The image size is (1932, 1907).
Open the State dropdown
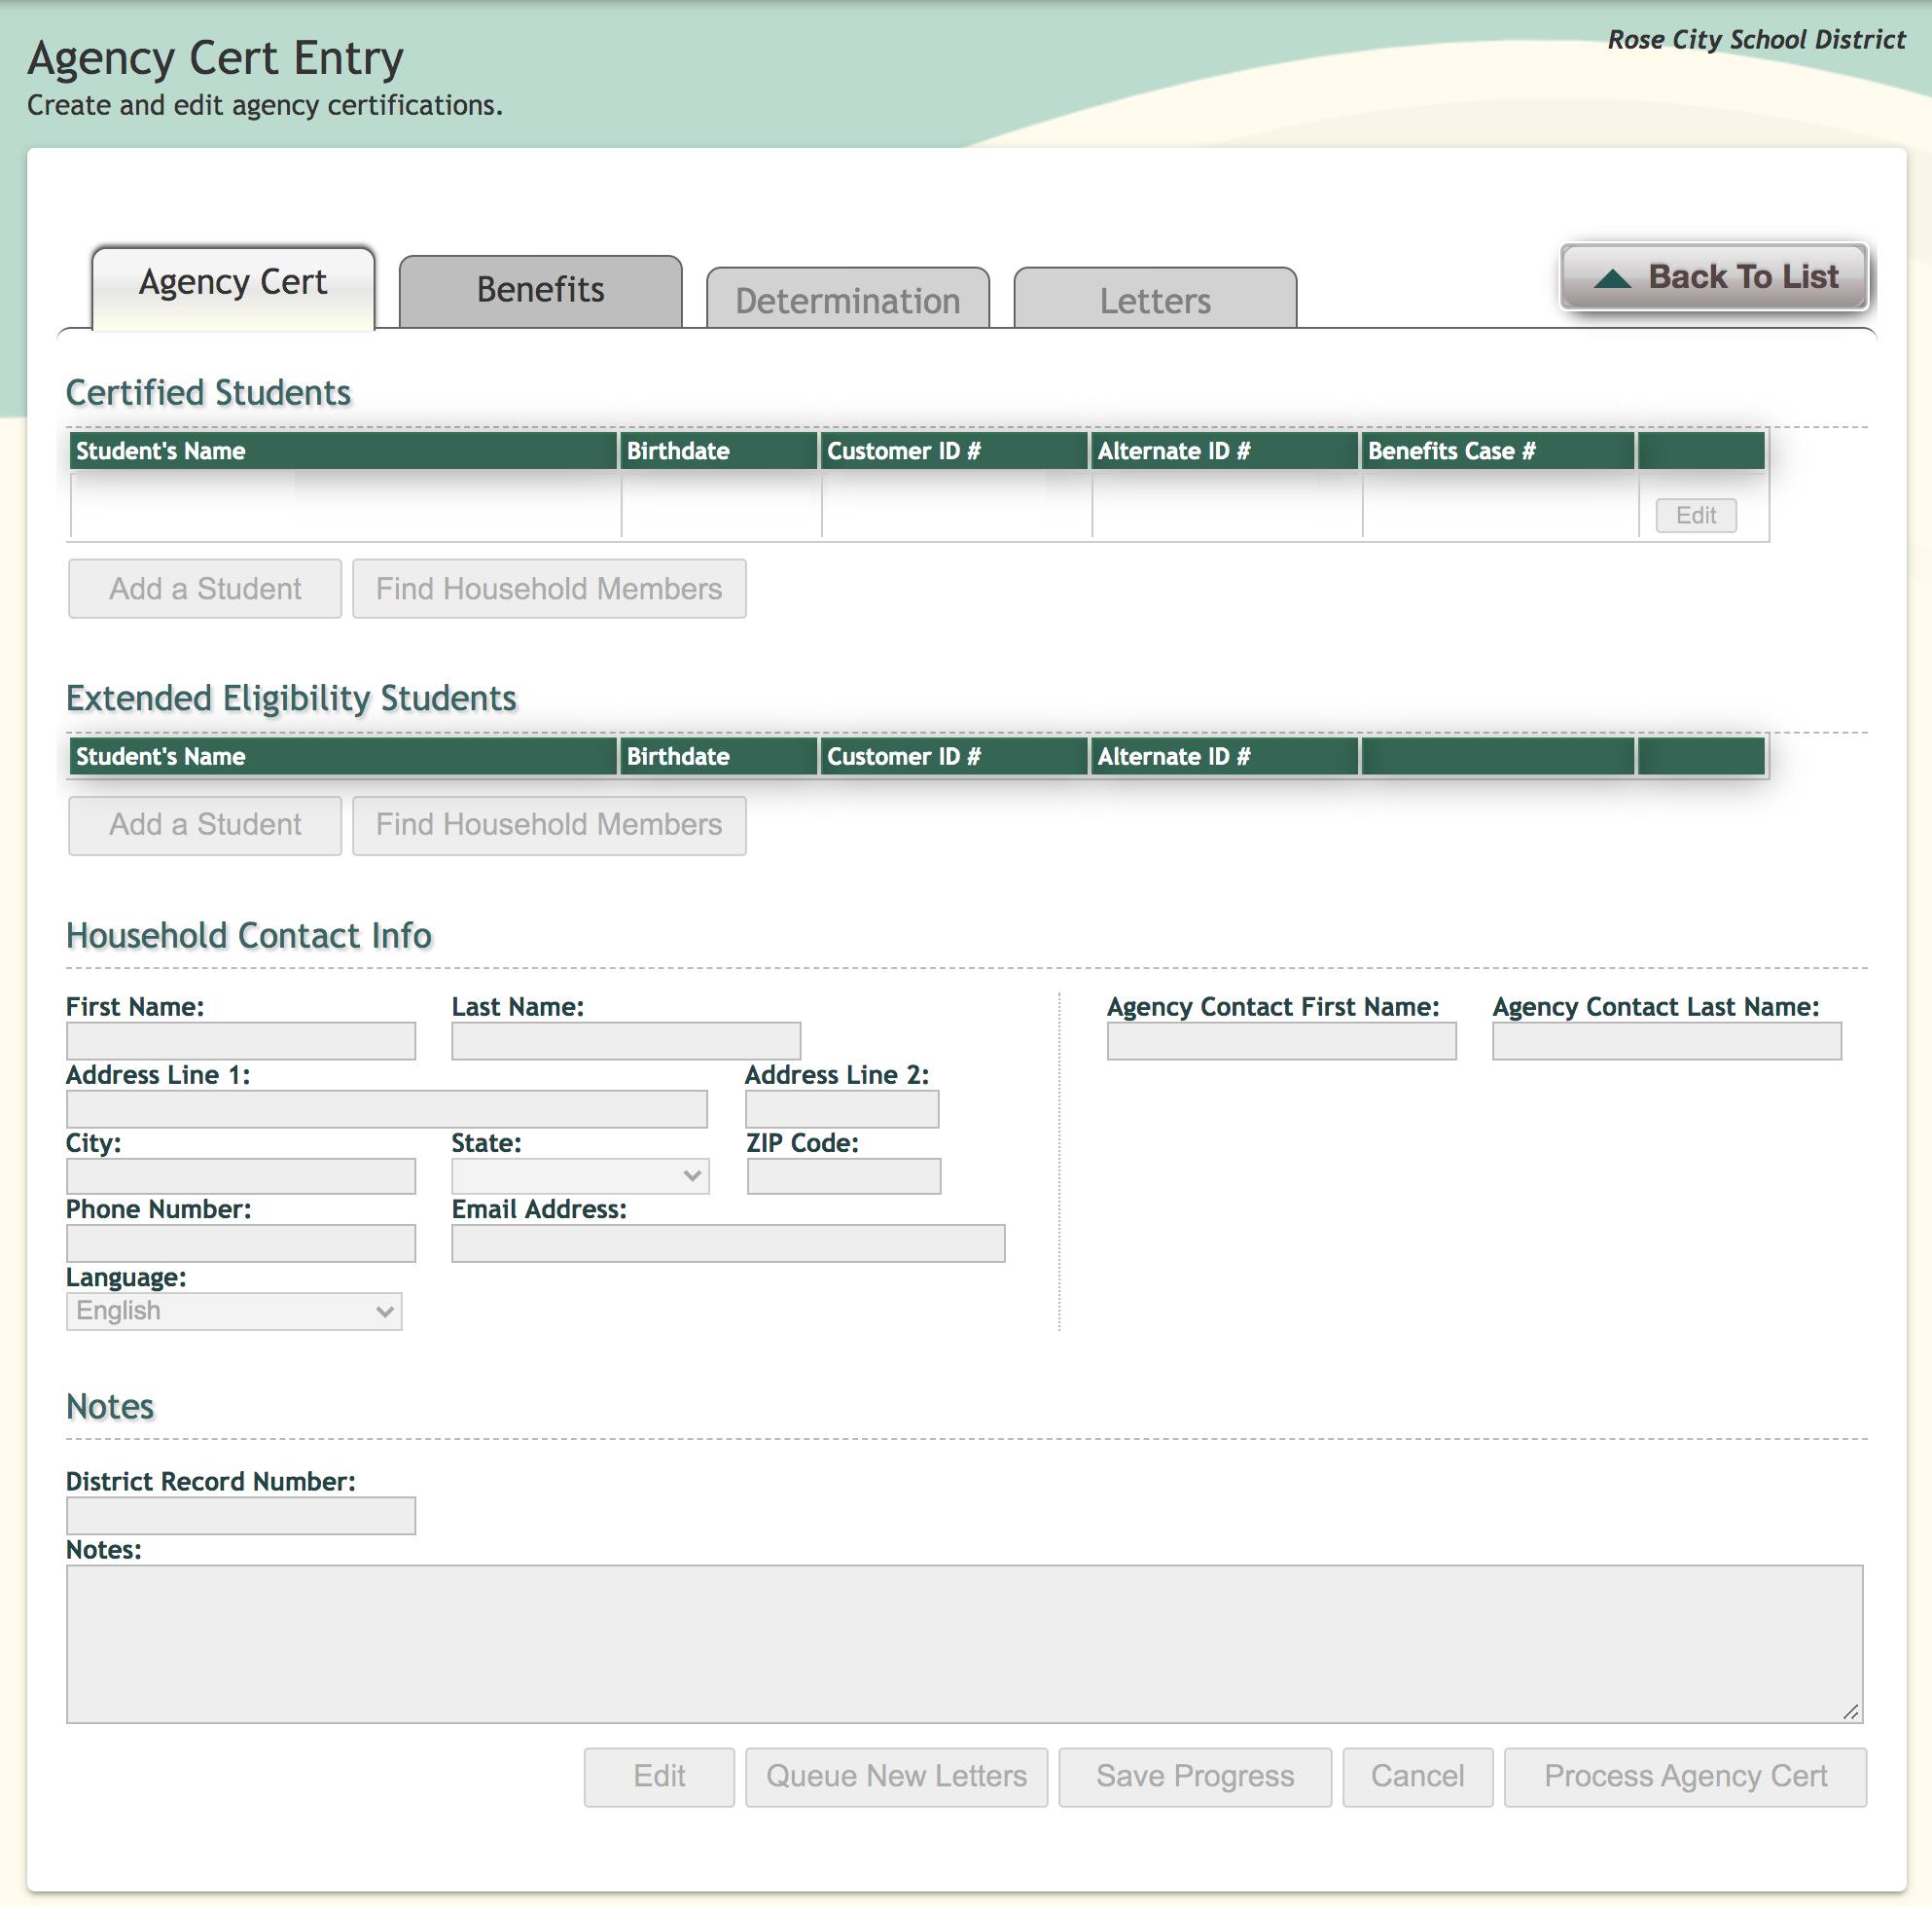(x=580, y=1176)
